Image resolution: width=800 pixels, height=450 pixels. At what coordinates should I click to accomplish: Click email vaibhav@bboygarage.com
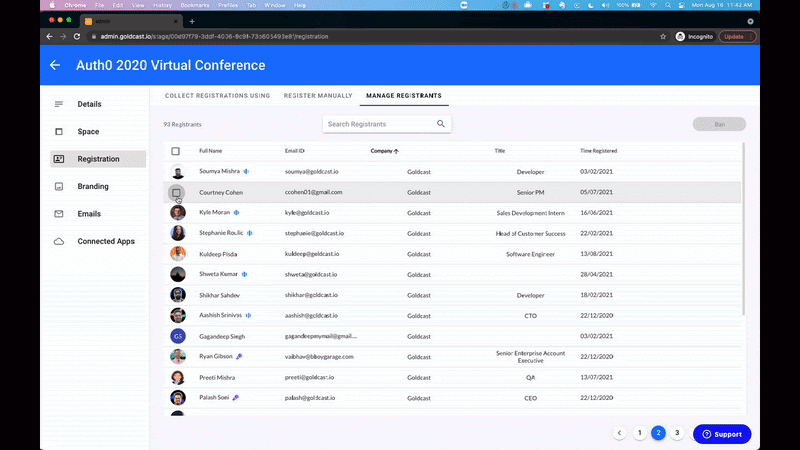[x=319, y=357]
